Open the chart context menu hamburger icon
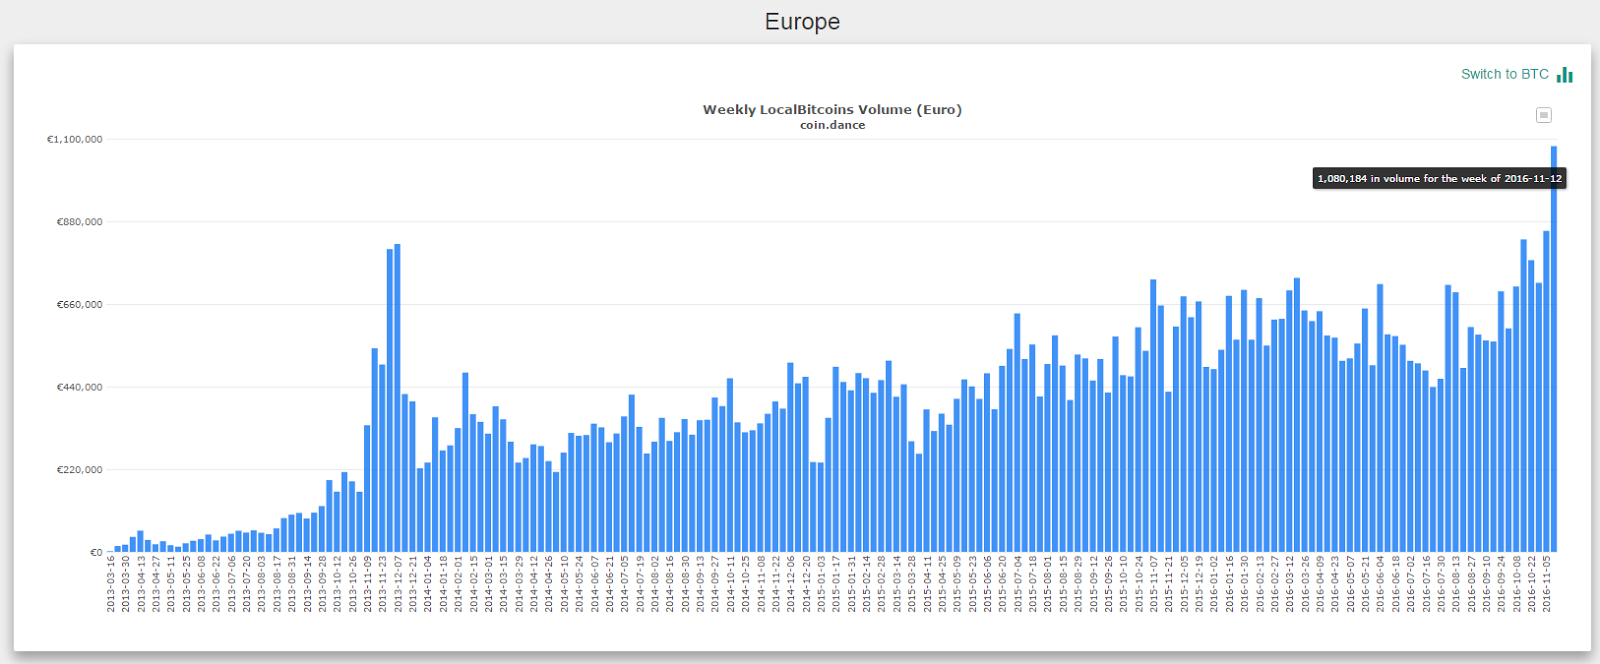Viewport: 1600px width, 664px height. coord(1543,115)
